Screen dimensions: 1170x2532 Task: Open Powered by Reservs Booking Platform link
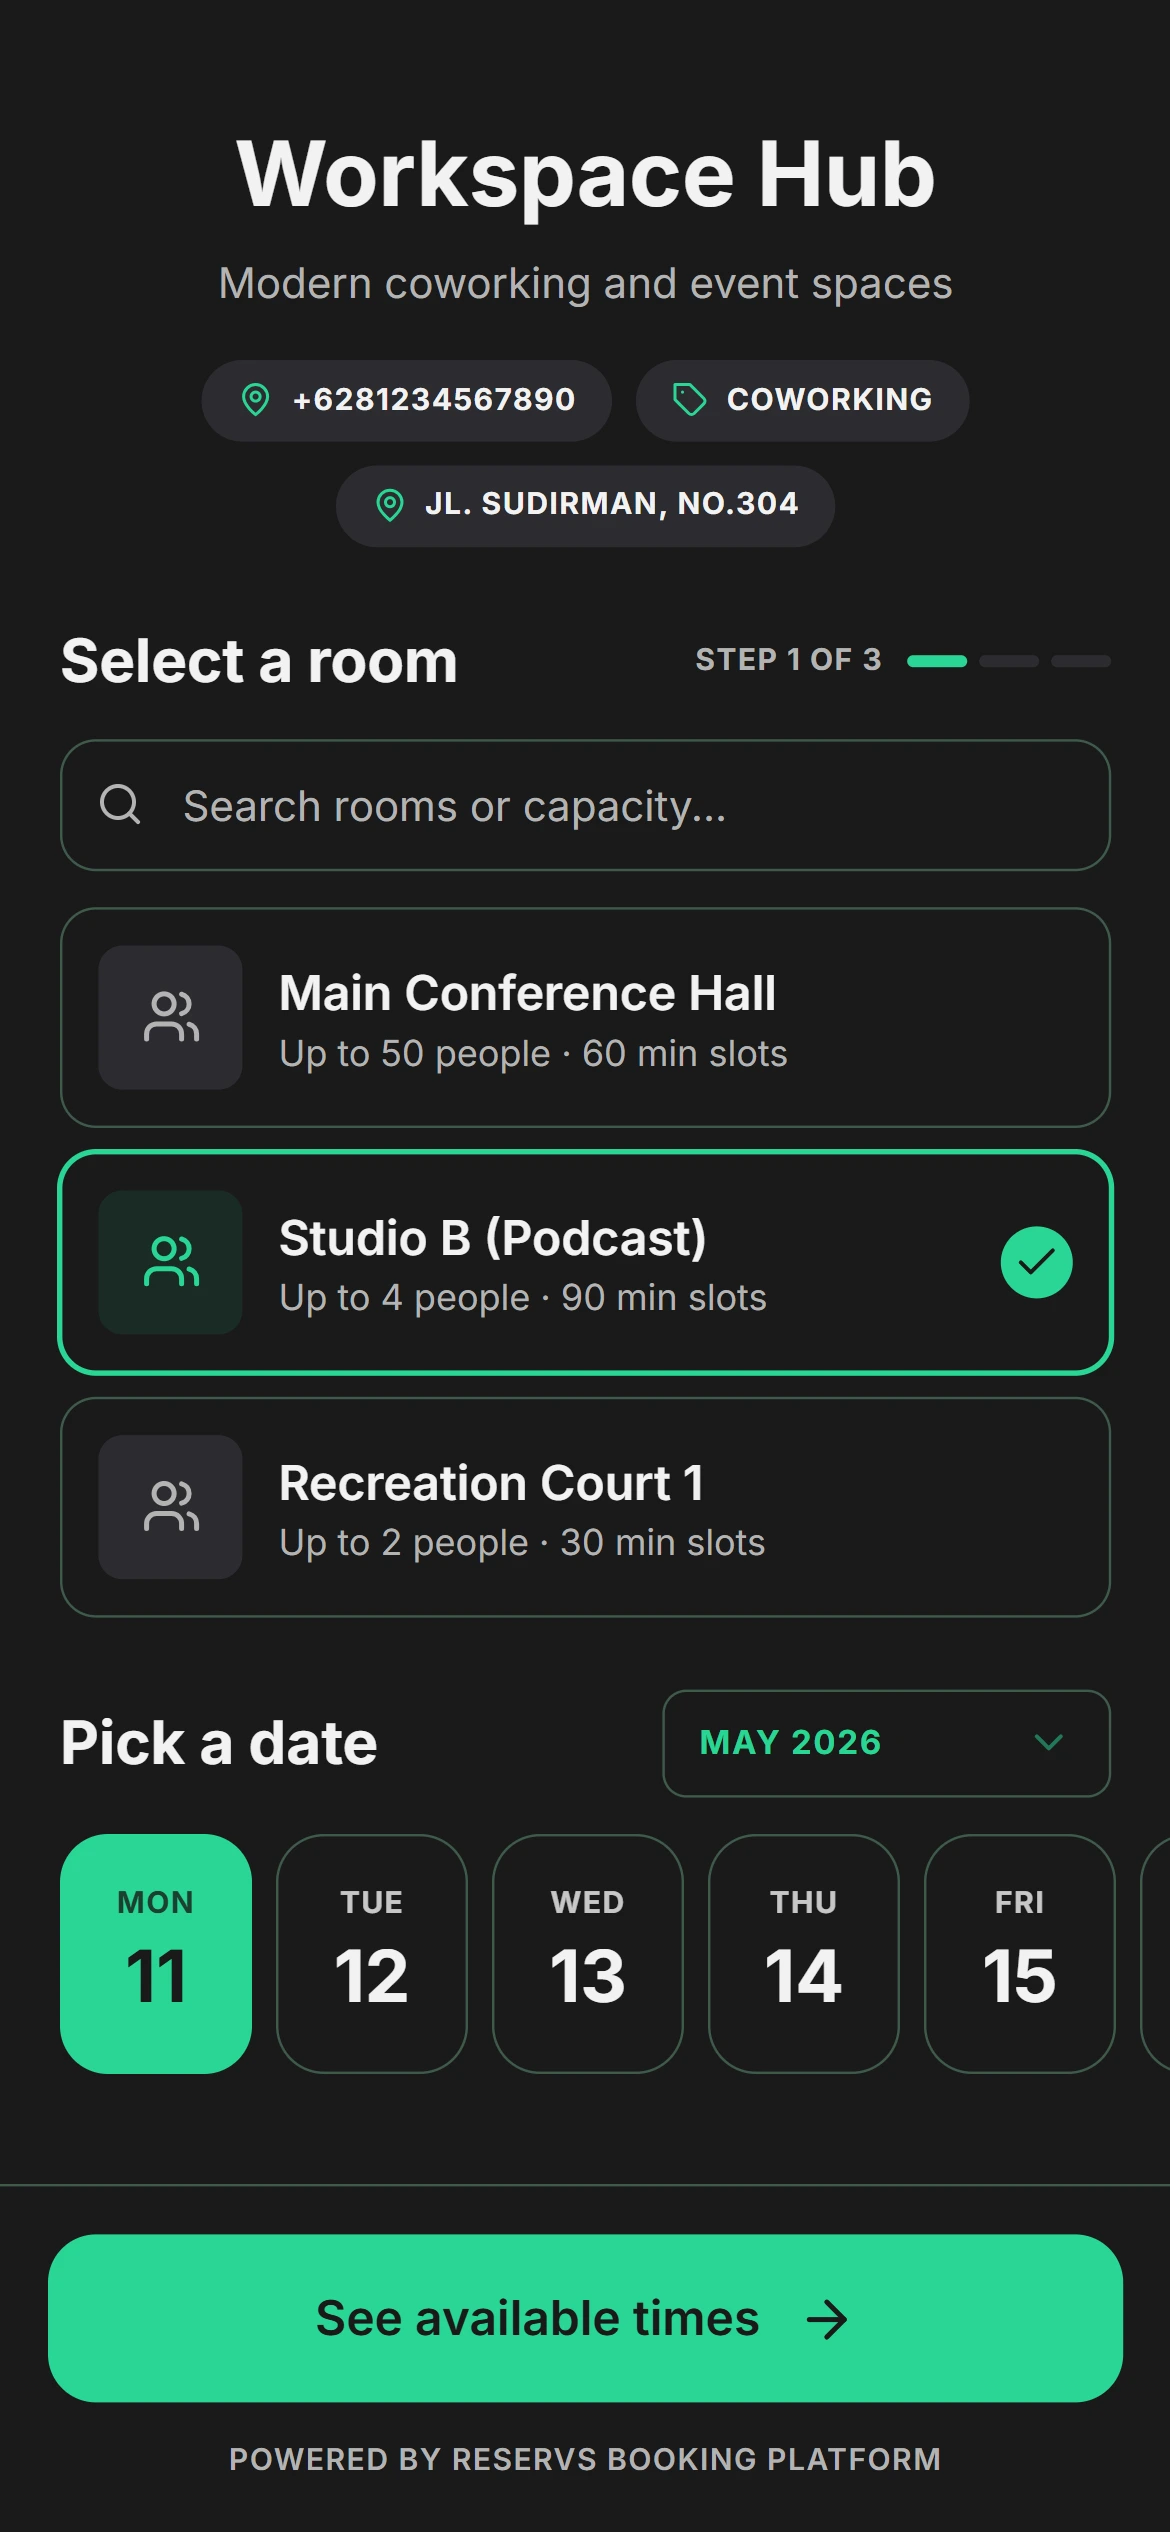click(x=585, y=2459)
